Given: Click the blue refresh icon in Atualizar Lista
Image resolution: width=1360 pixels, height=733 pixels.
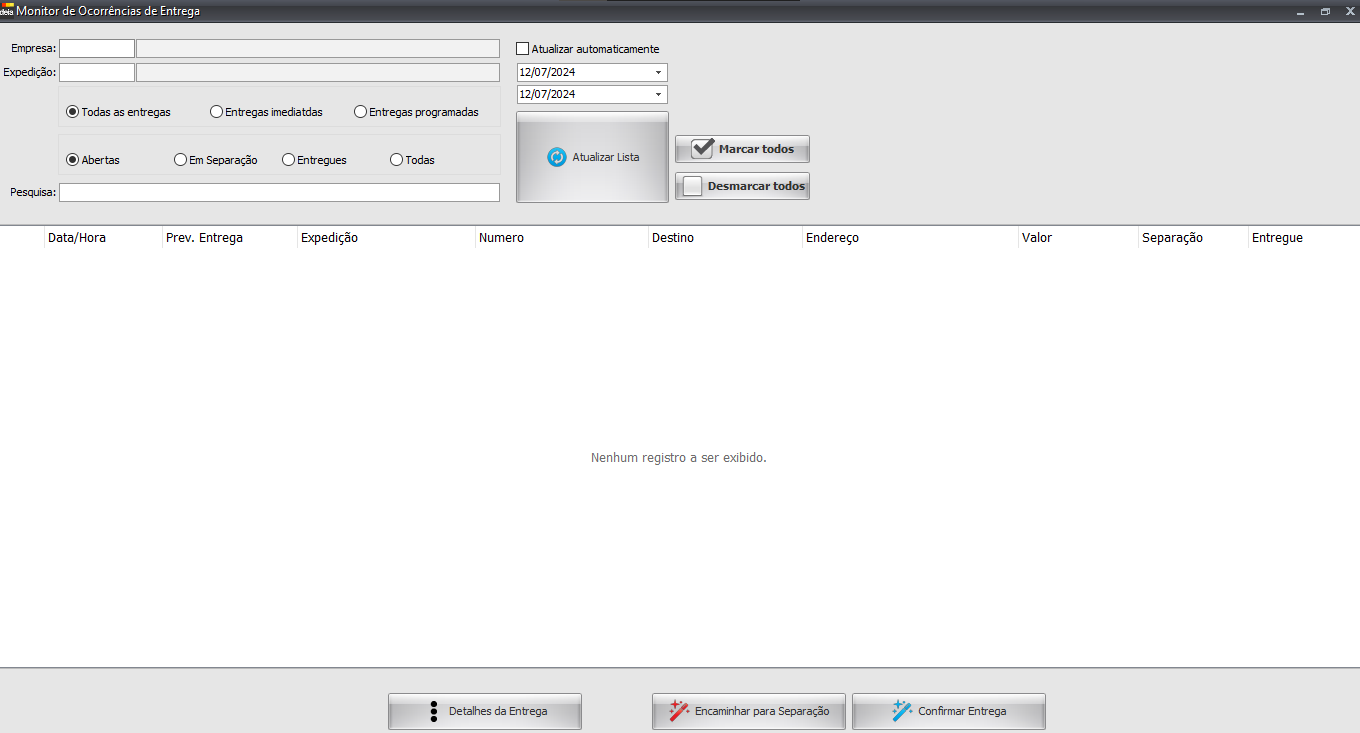Looking at the screenshot, I should point(557,157).
